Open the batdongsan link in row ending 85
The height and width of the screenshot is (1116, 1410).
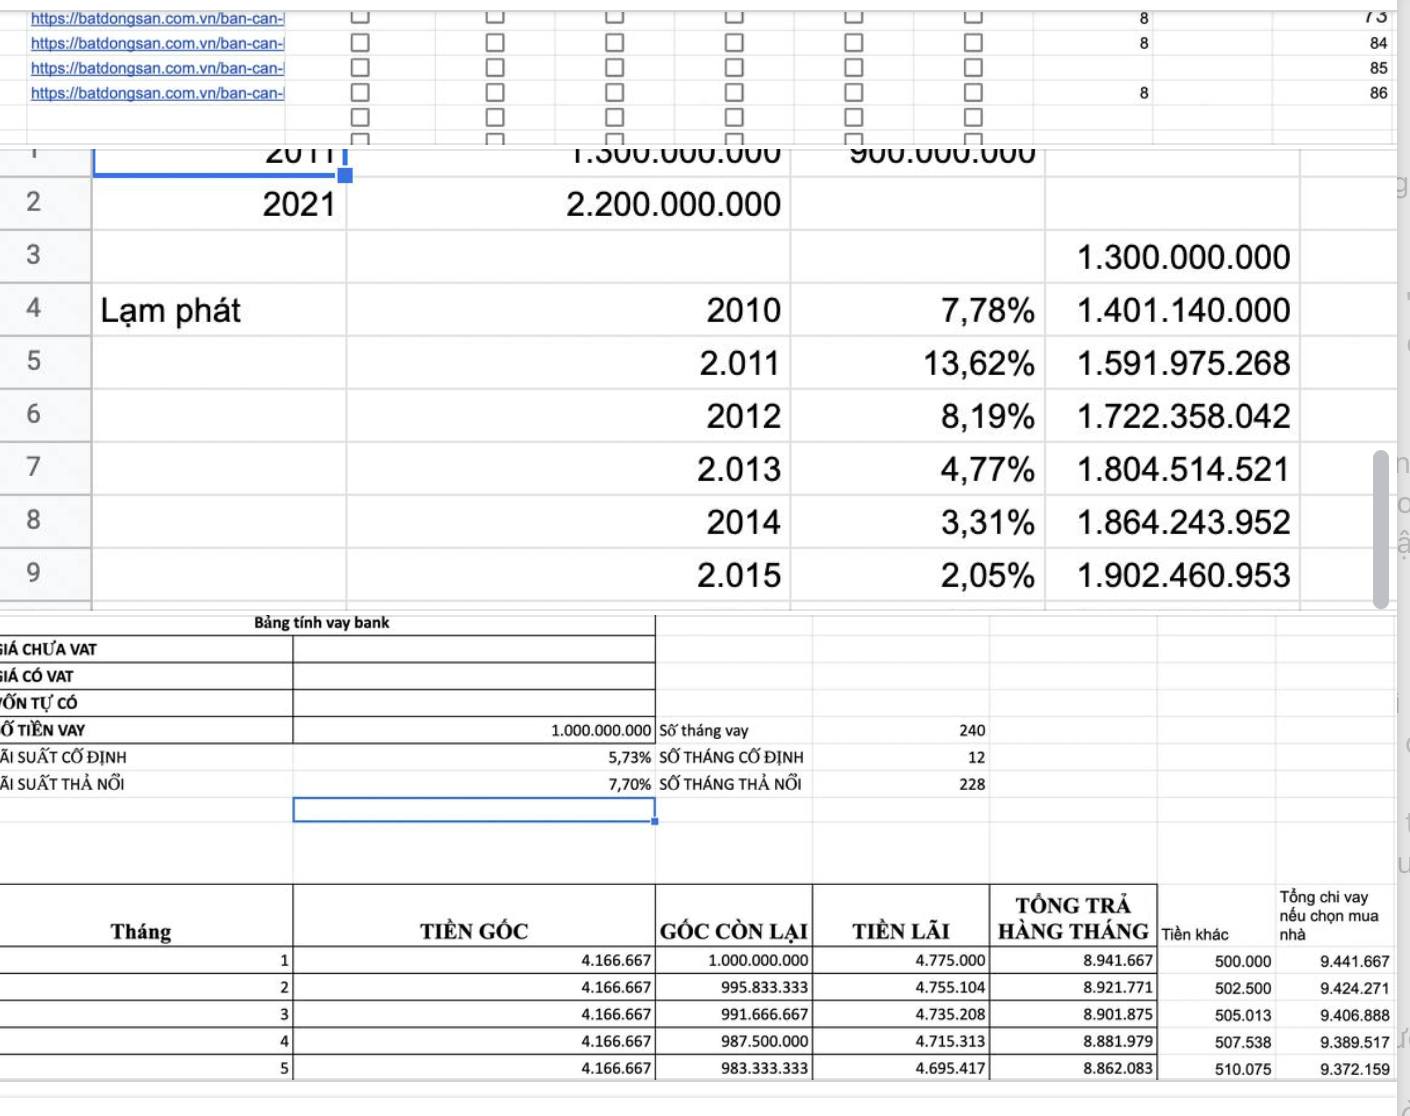click(x=157, y=68)
